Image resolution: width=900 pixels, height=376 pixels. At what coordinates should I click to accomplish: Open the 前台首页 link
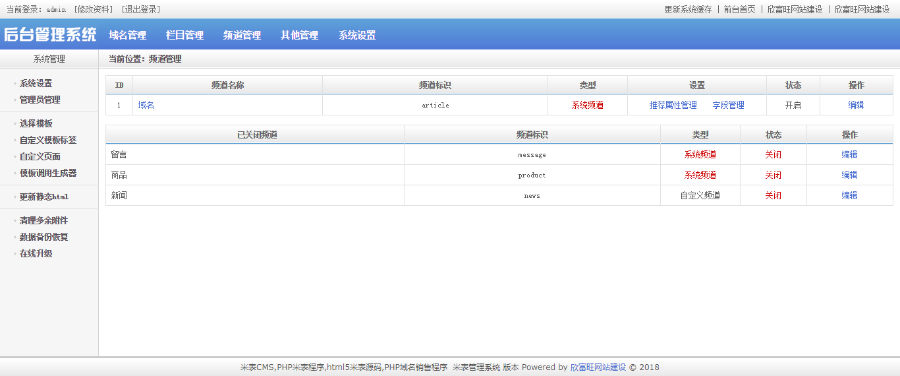[x=739, y=9]
